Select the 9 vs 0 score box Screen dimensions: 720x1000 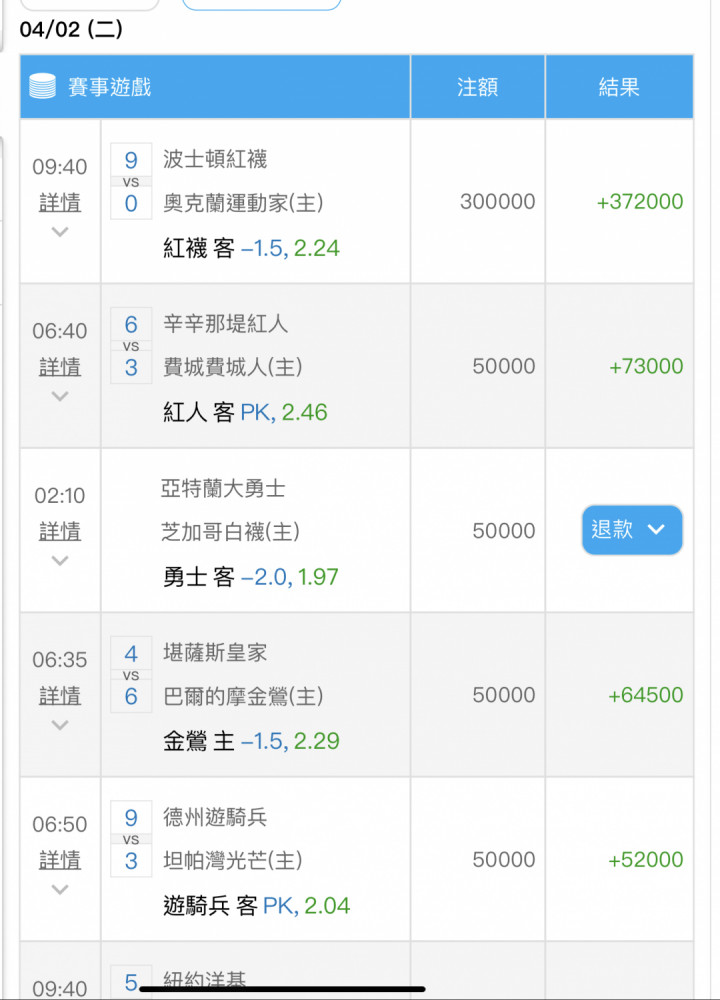click(131, 181)
